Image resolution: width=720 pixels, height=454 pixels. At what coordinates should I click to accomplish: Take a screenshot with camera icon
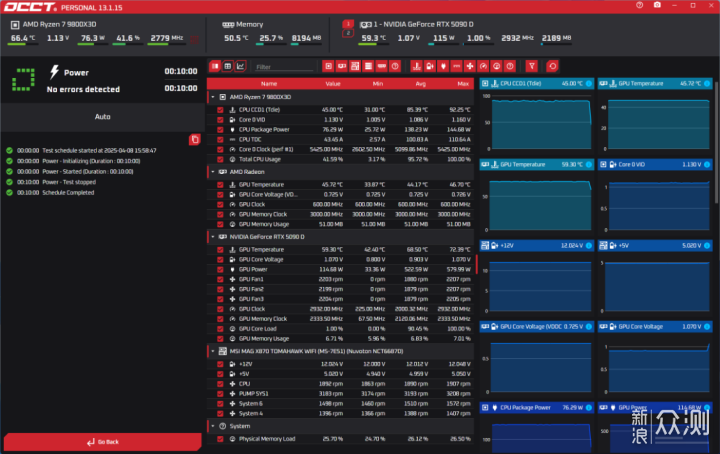(657, 5)
